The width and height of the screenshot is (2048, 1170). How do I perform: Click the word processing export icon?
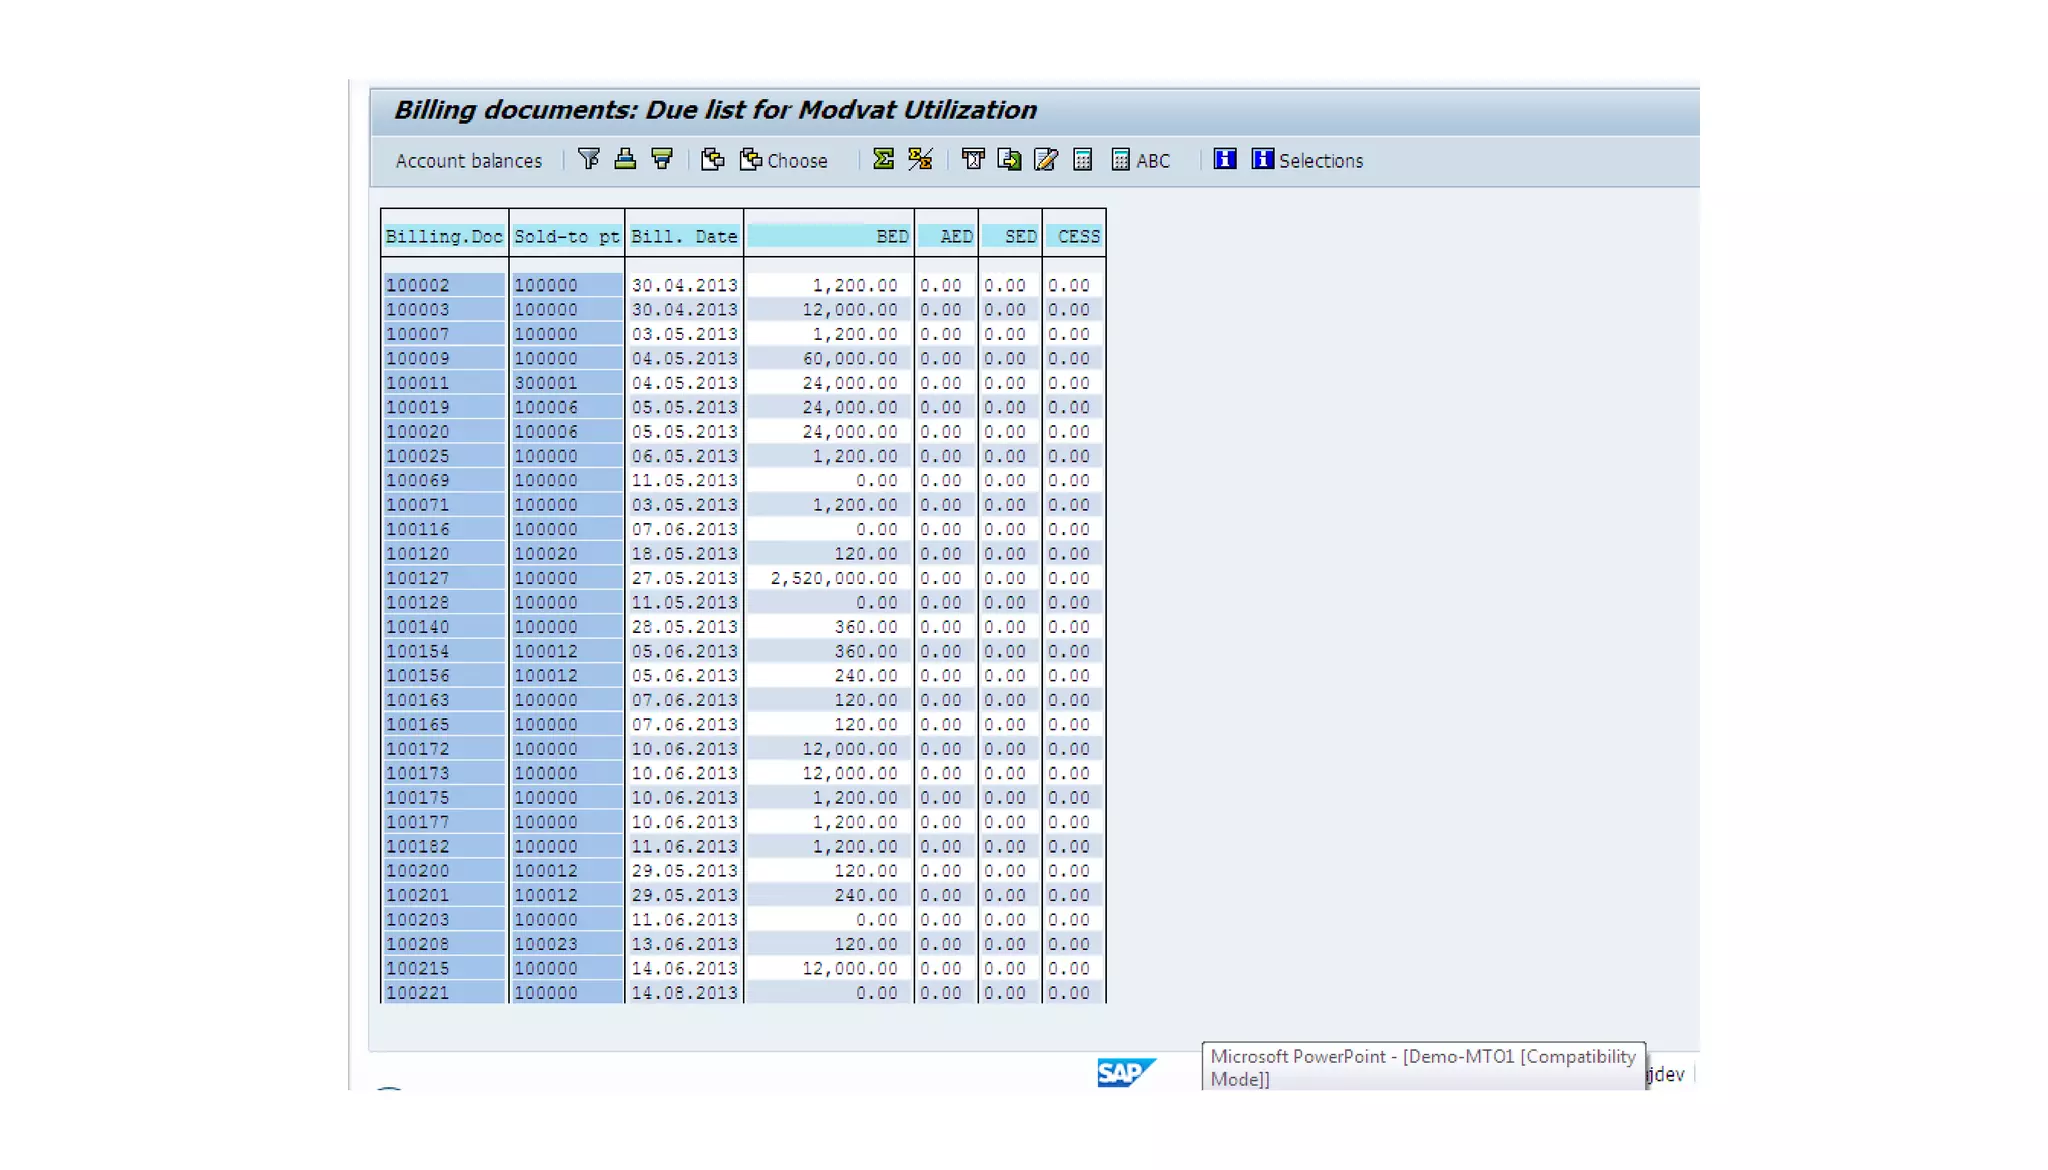click(973, 159)
